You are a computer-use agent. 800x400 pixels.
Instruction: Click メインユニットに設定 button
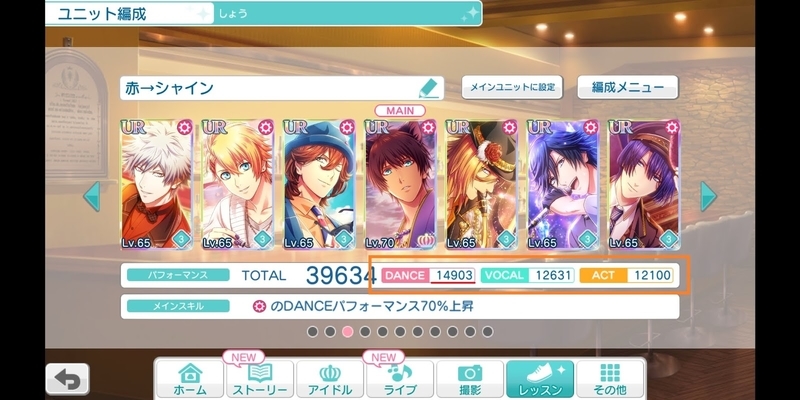pyautogui.click(x=512, y=87)
